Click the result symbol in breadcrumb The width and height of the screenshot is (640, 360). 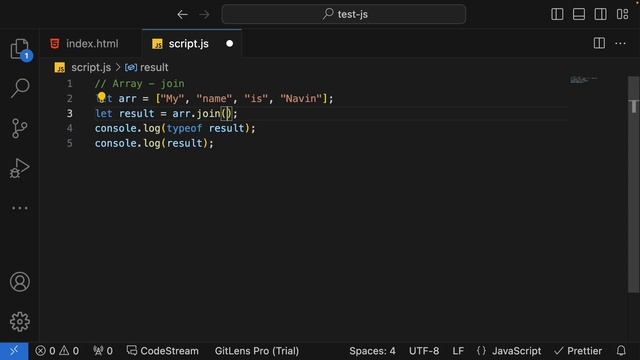click(x=154, y=67)
